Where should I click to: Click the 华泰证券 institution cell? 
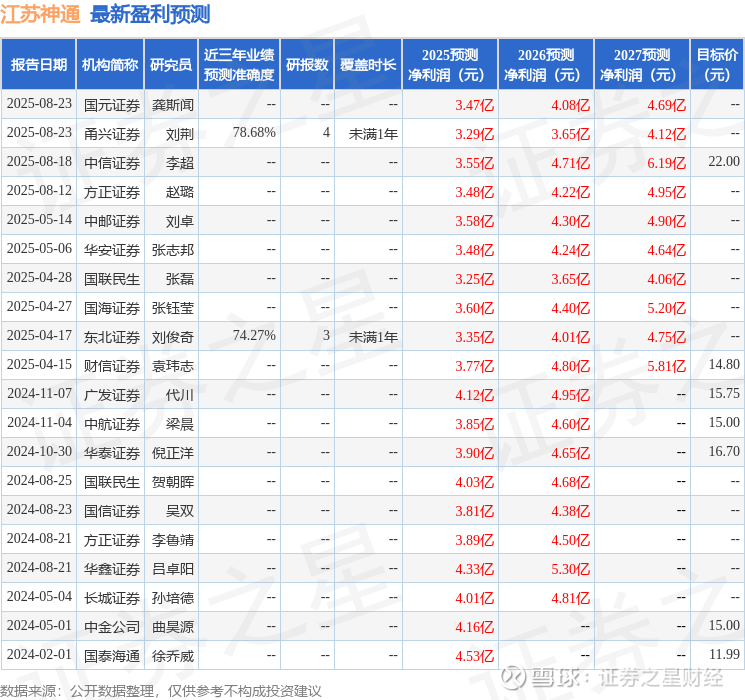coord(112,453)
